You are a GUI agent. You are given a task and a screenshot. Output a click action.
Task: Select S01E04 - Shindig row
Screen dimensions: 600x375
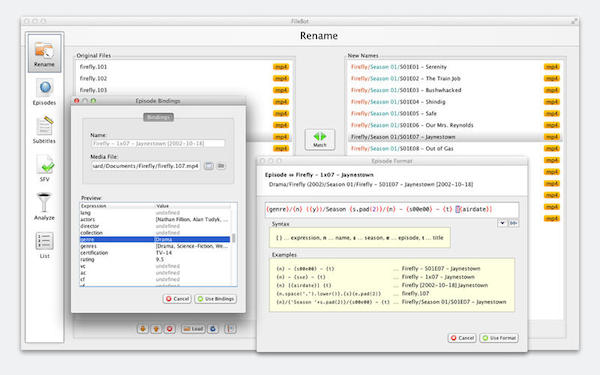click(455, 102)
